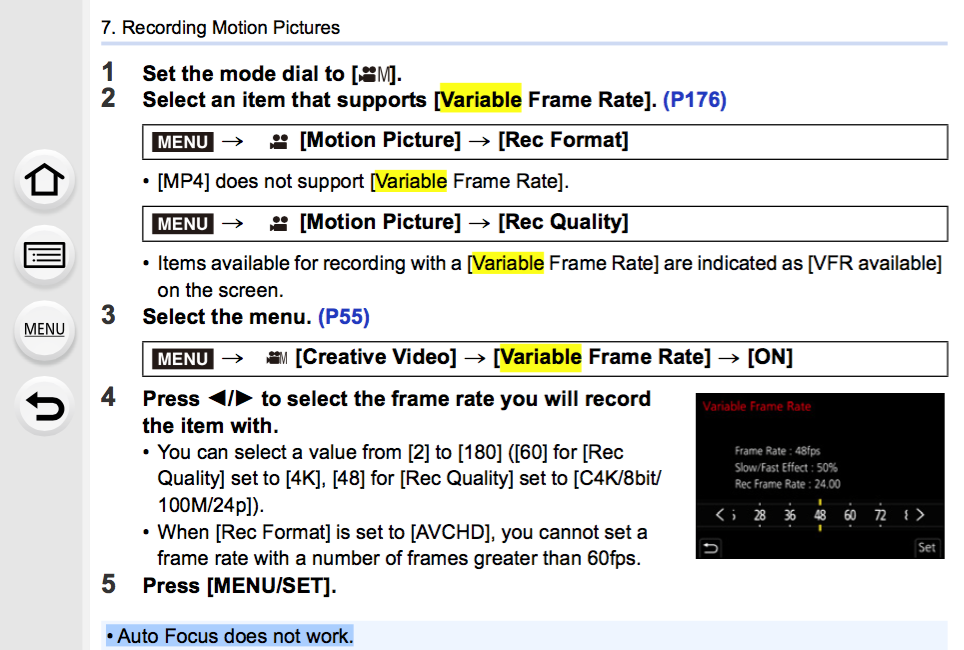Click the return icon in camera screen image

tap(711, 548)
